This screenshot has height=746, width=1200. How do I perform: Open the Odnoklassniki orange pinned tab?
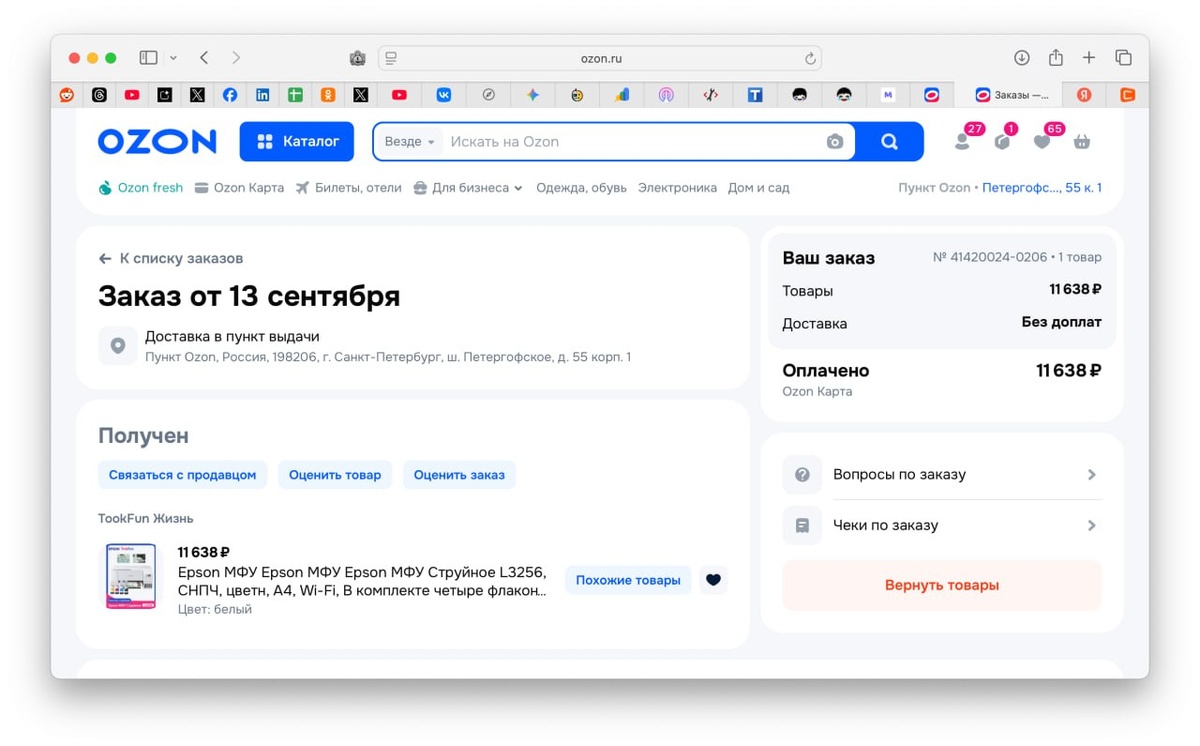328,95
